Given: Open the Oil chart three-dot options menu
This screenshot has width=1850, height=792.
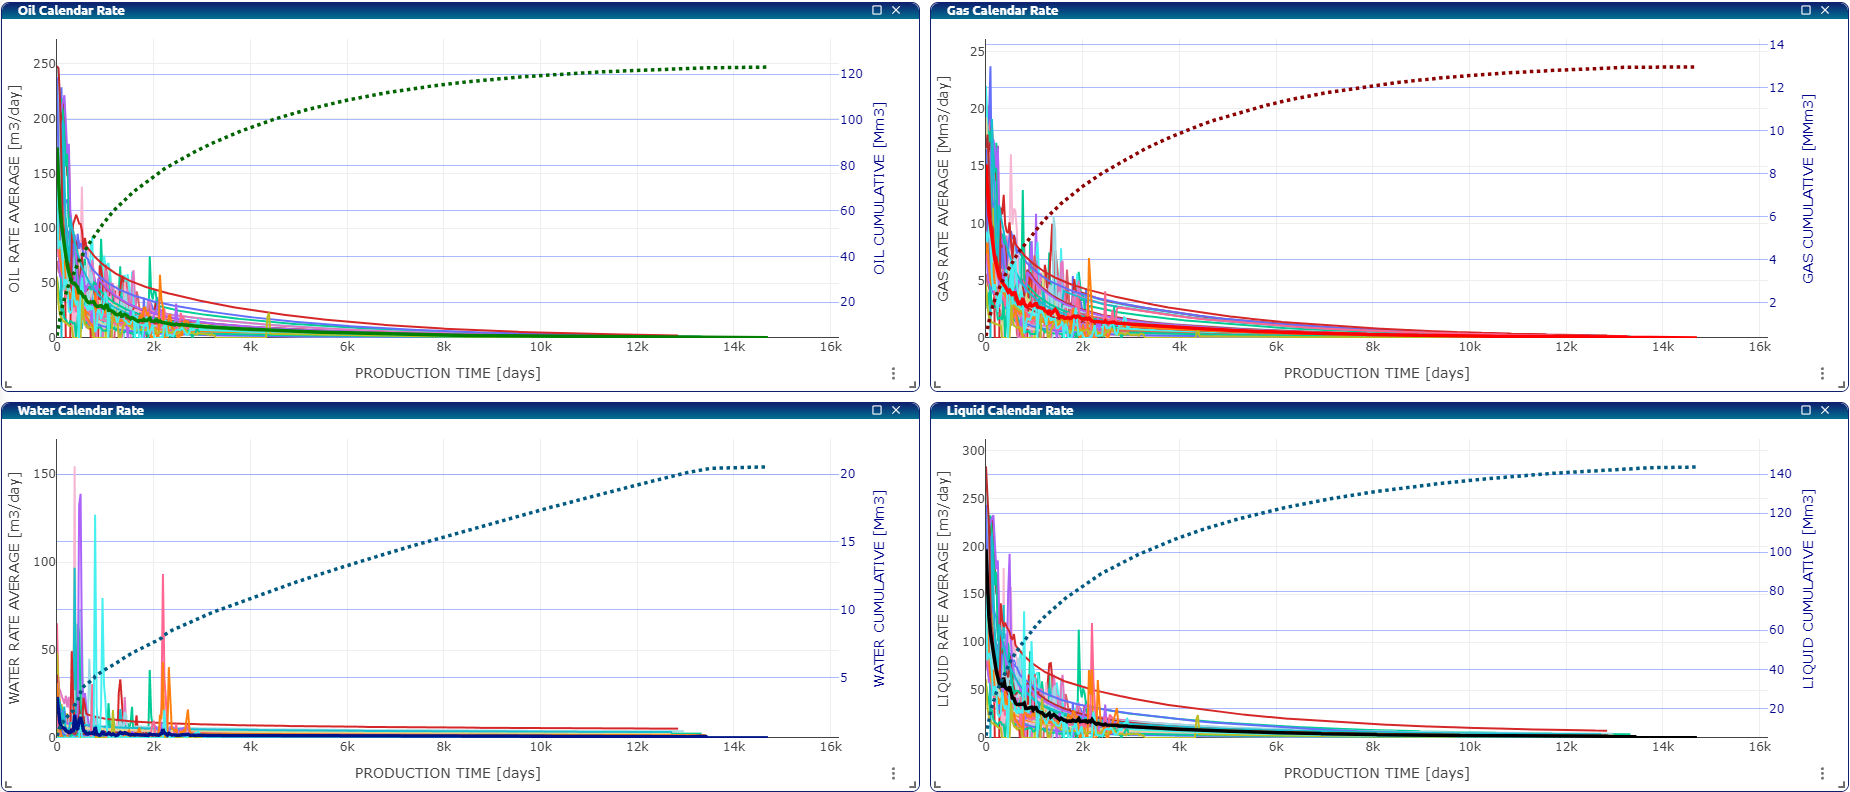Looking at the screenshot, I should (893, 373).
